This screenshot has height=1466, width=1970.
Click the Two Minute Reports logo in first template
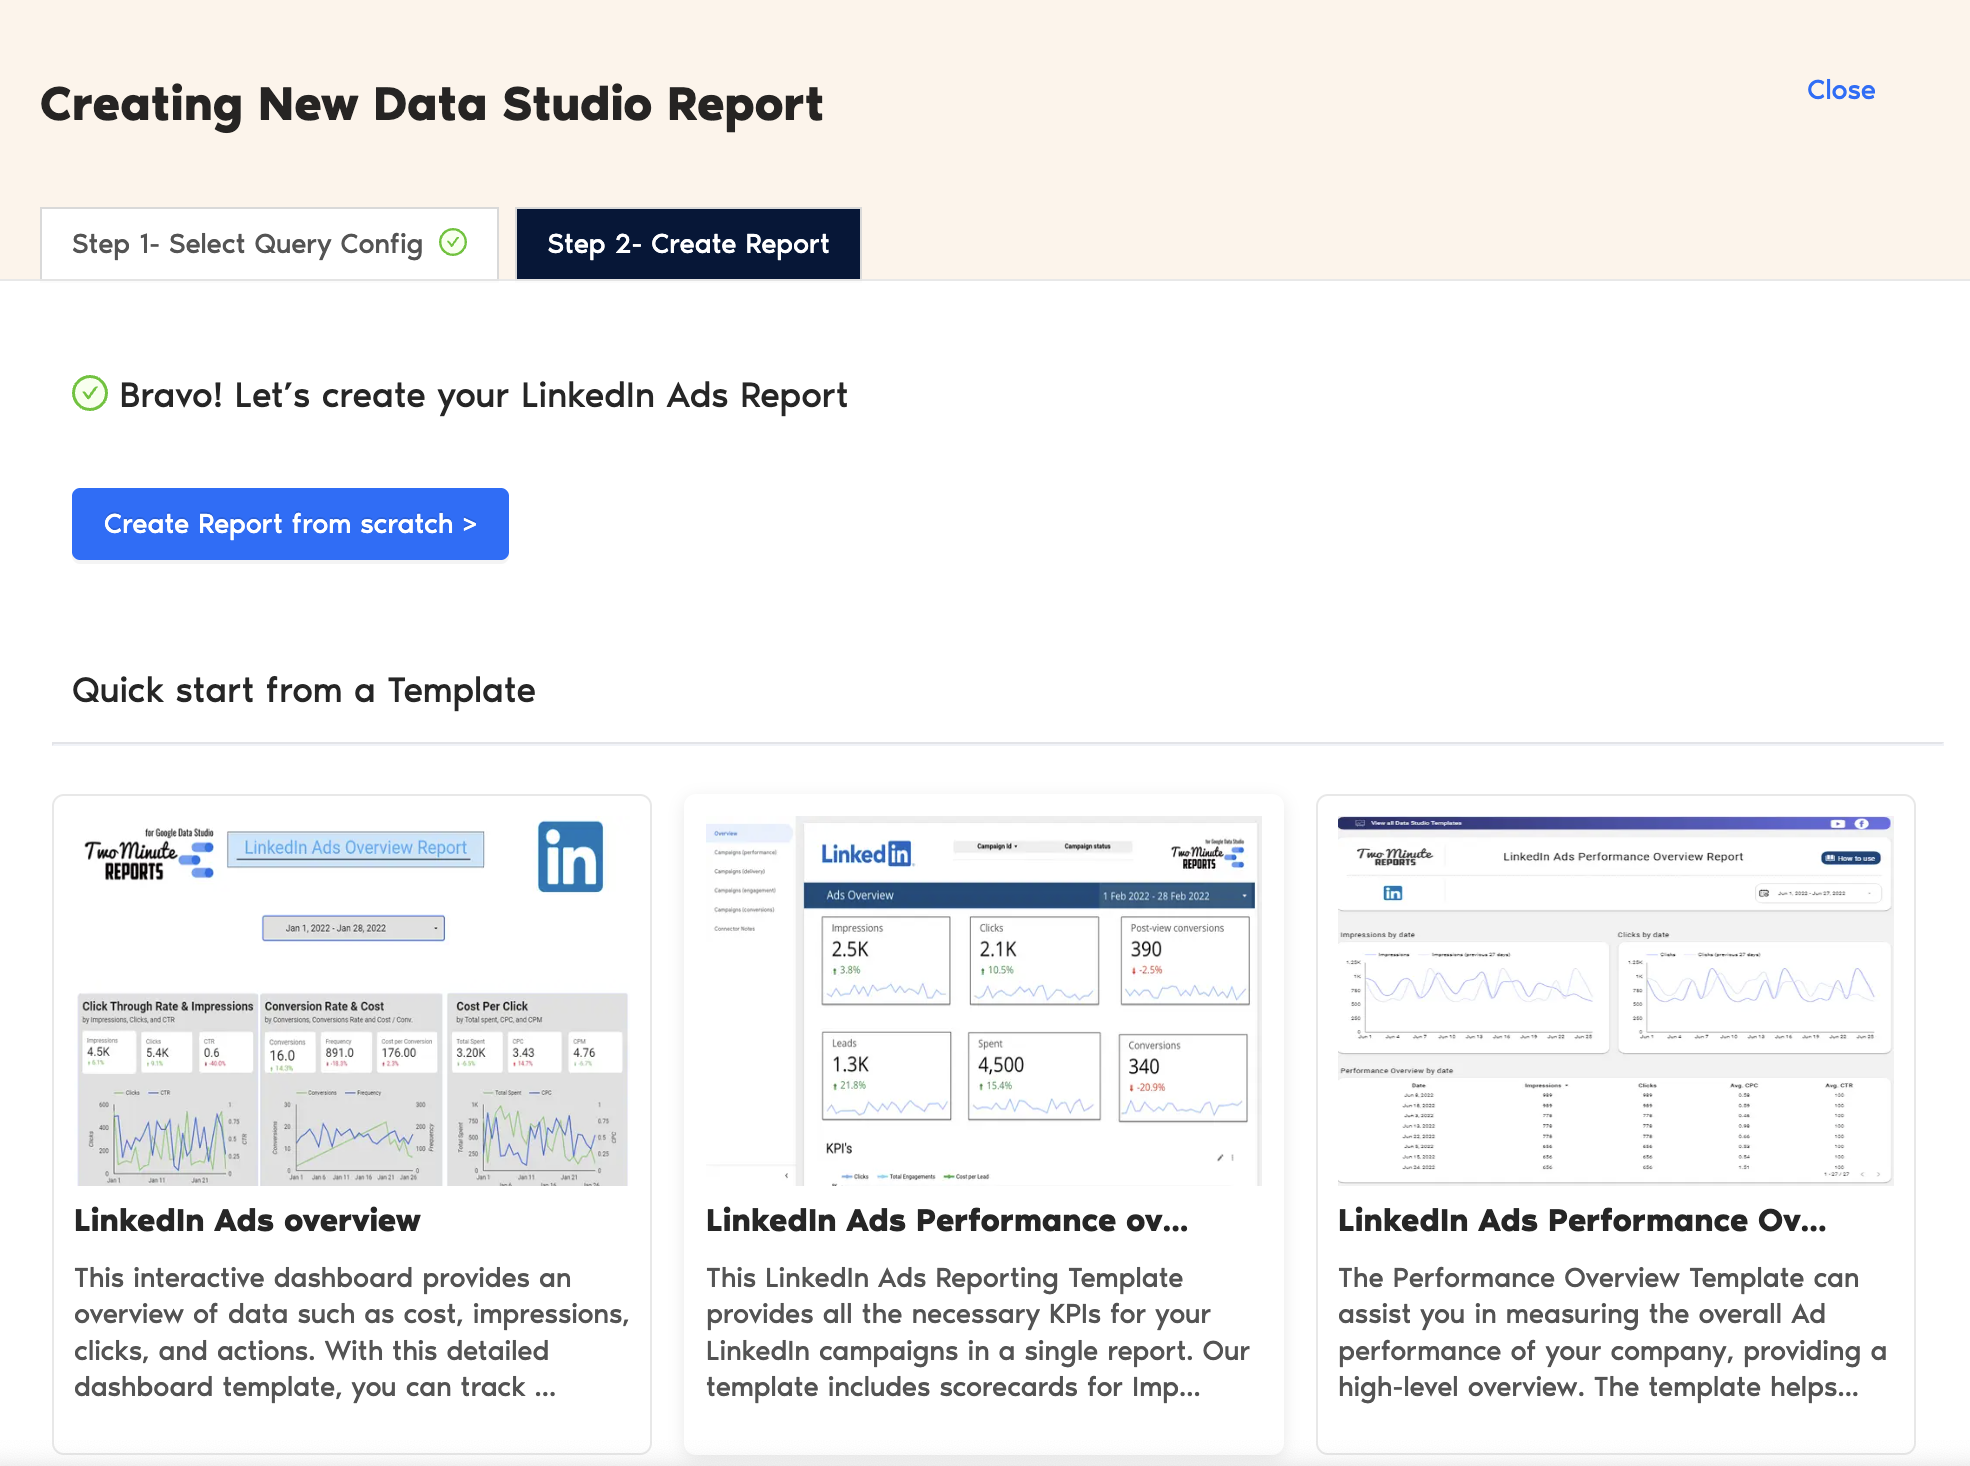148,856
